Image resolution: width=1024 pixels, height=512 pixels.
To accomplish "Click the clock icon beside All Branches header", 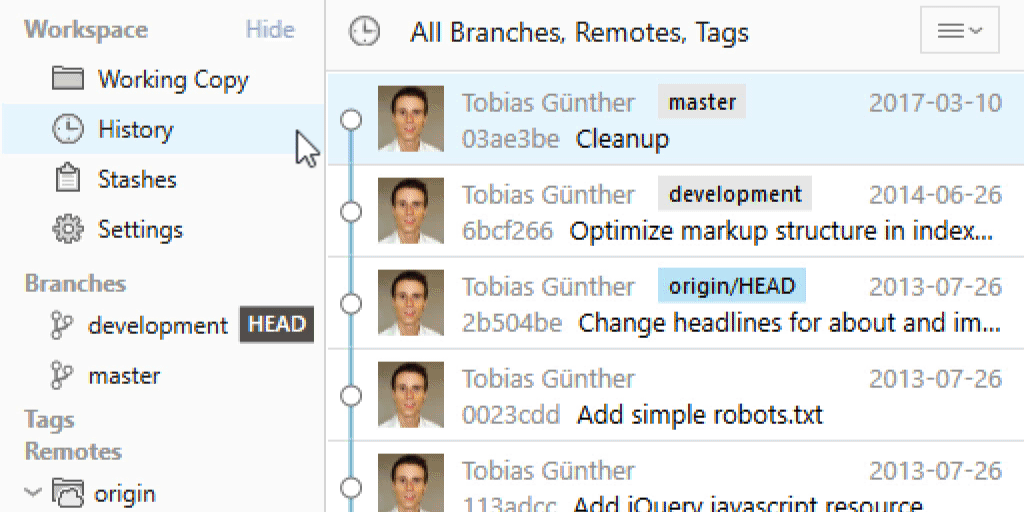I will coord(364,32).
